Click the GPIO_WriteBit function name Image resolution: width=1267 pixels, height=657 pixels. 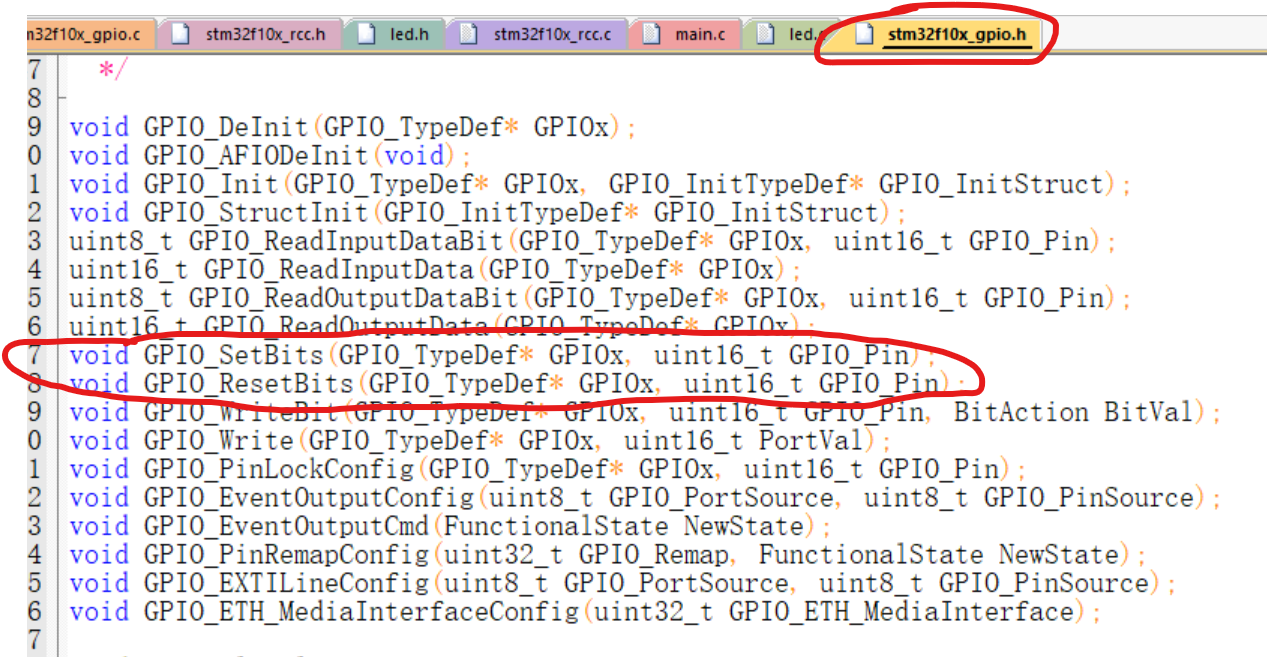(243, 412)
